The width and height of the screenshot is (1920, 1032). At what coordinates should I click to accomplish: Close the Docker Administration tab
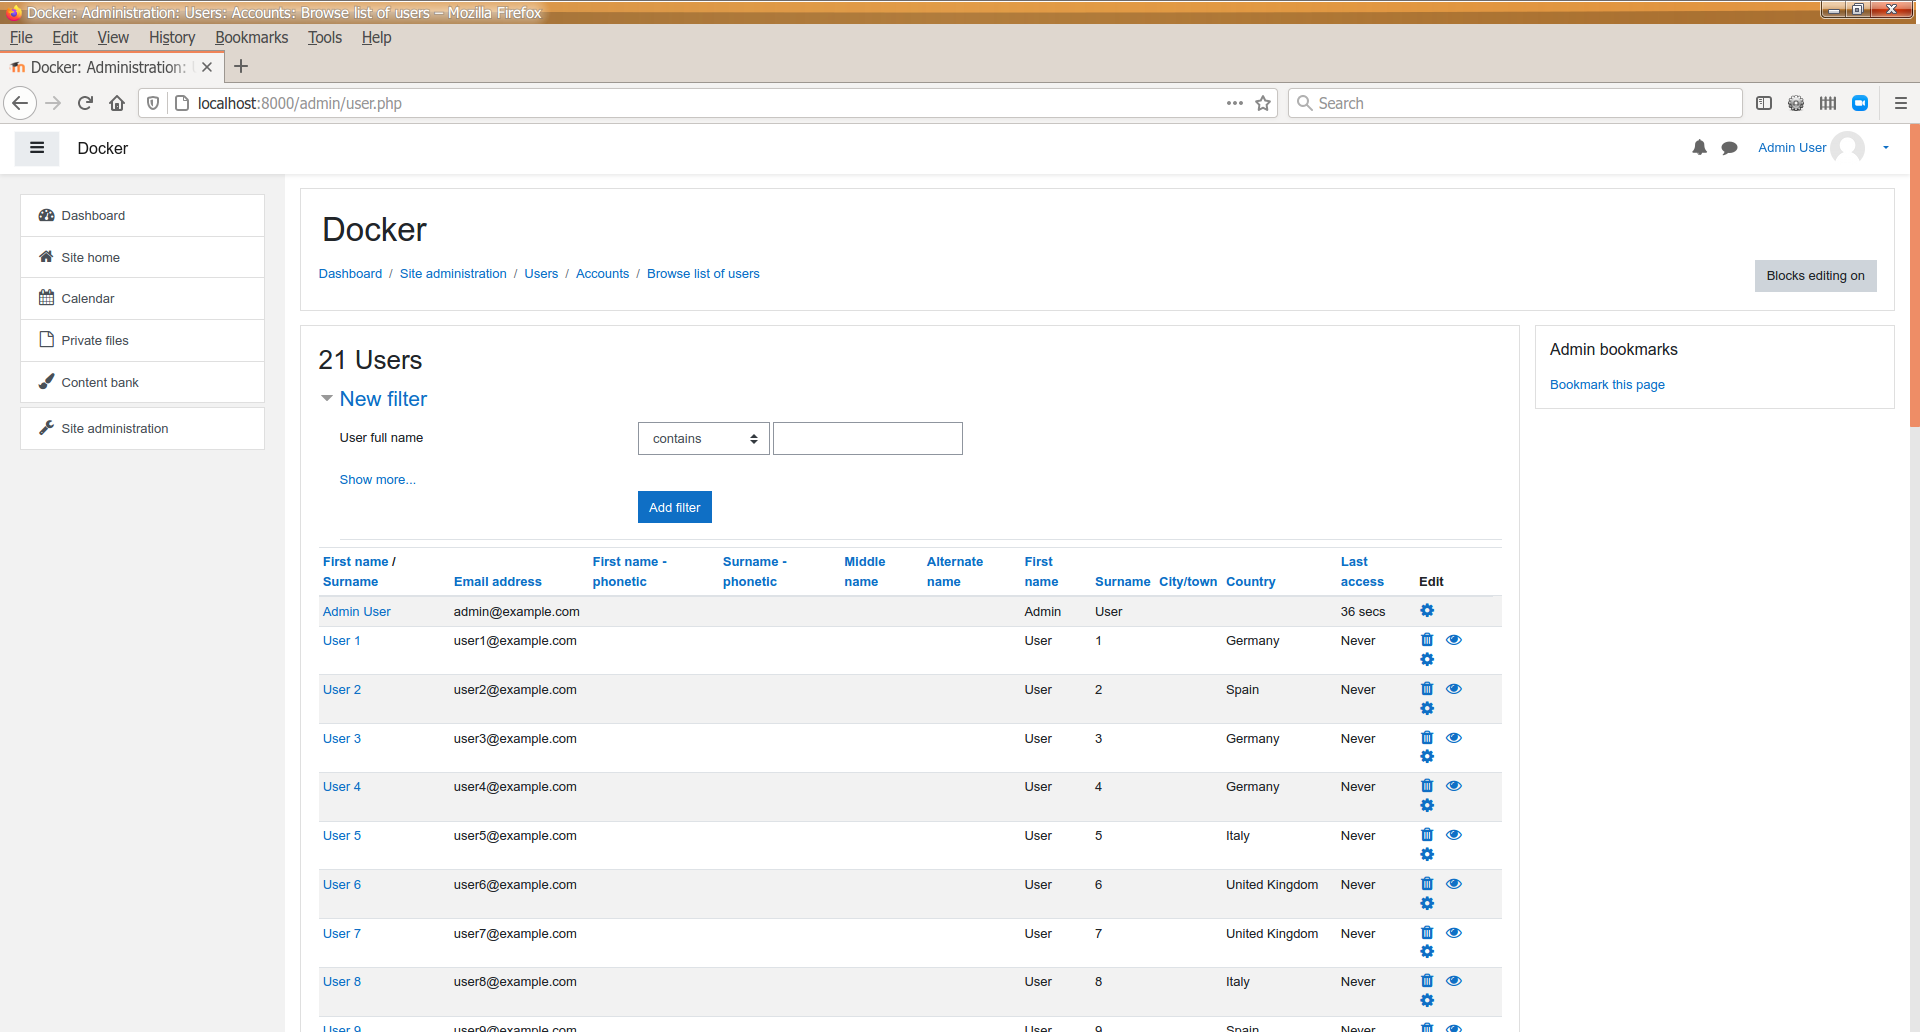tap(207, 67)
